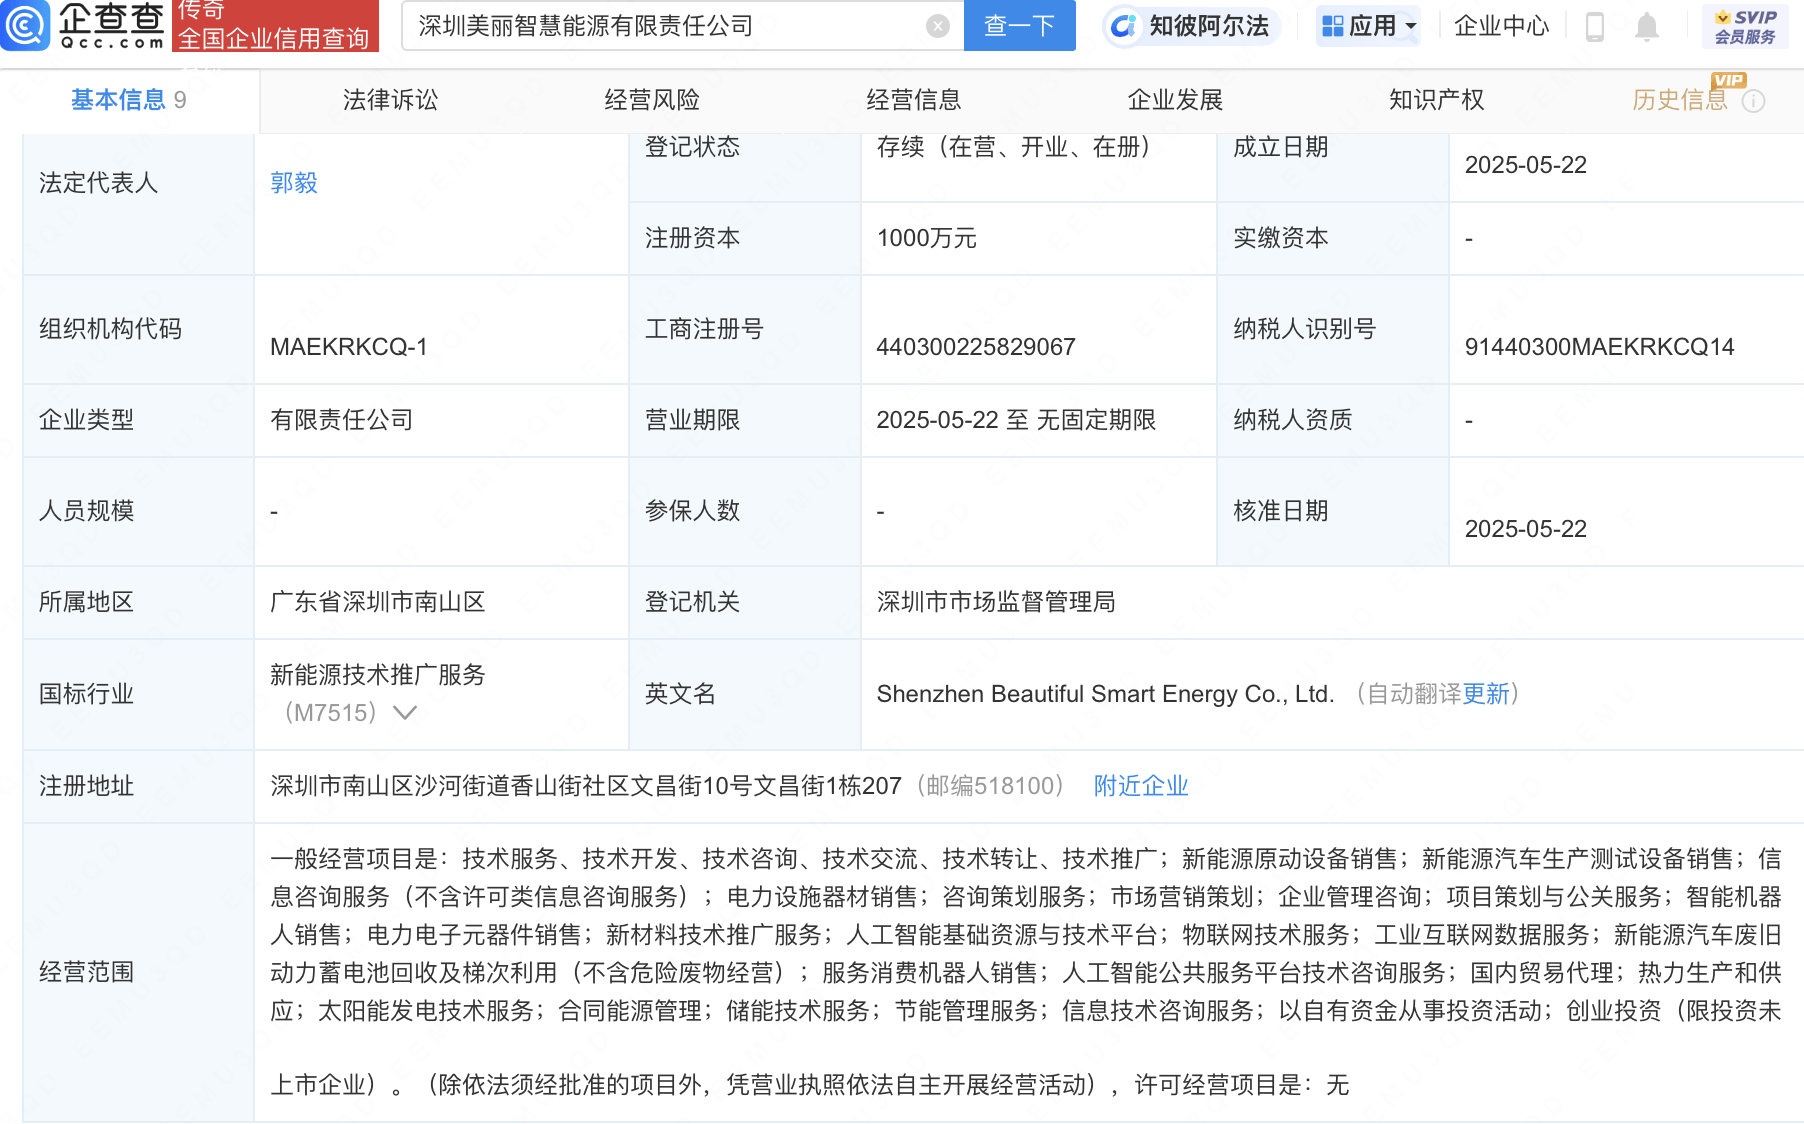Expand the 应用 dropdown arrow
This screenshot has height=1124, width=1804.
click(x=1411, y=27)
